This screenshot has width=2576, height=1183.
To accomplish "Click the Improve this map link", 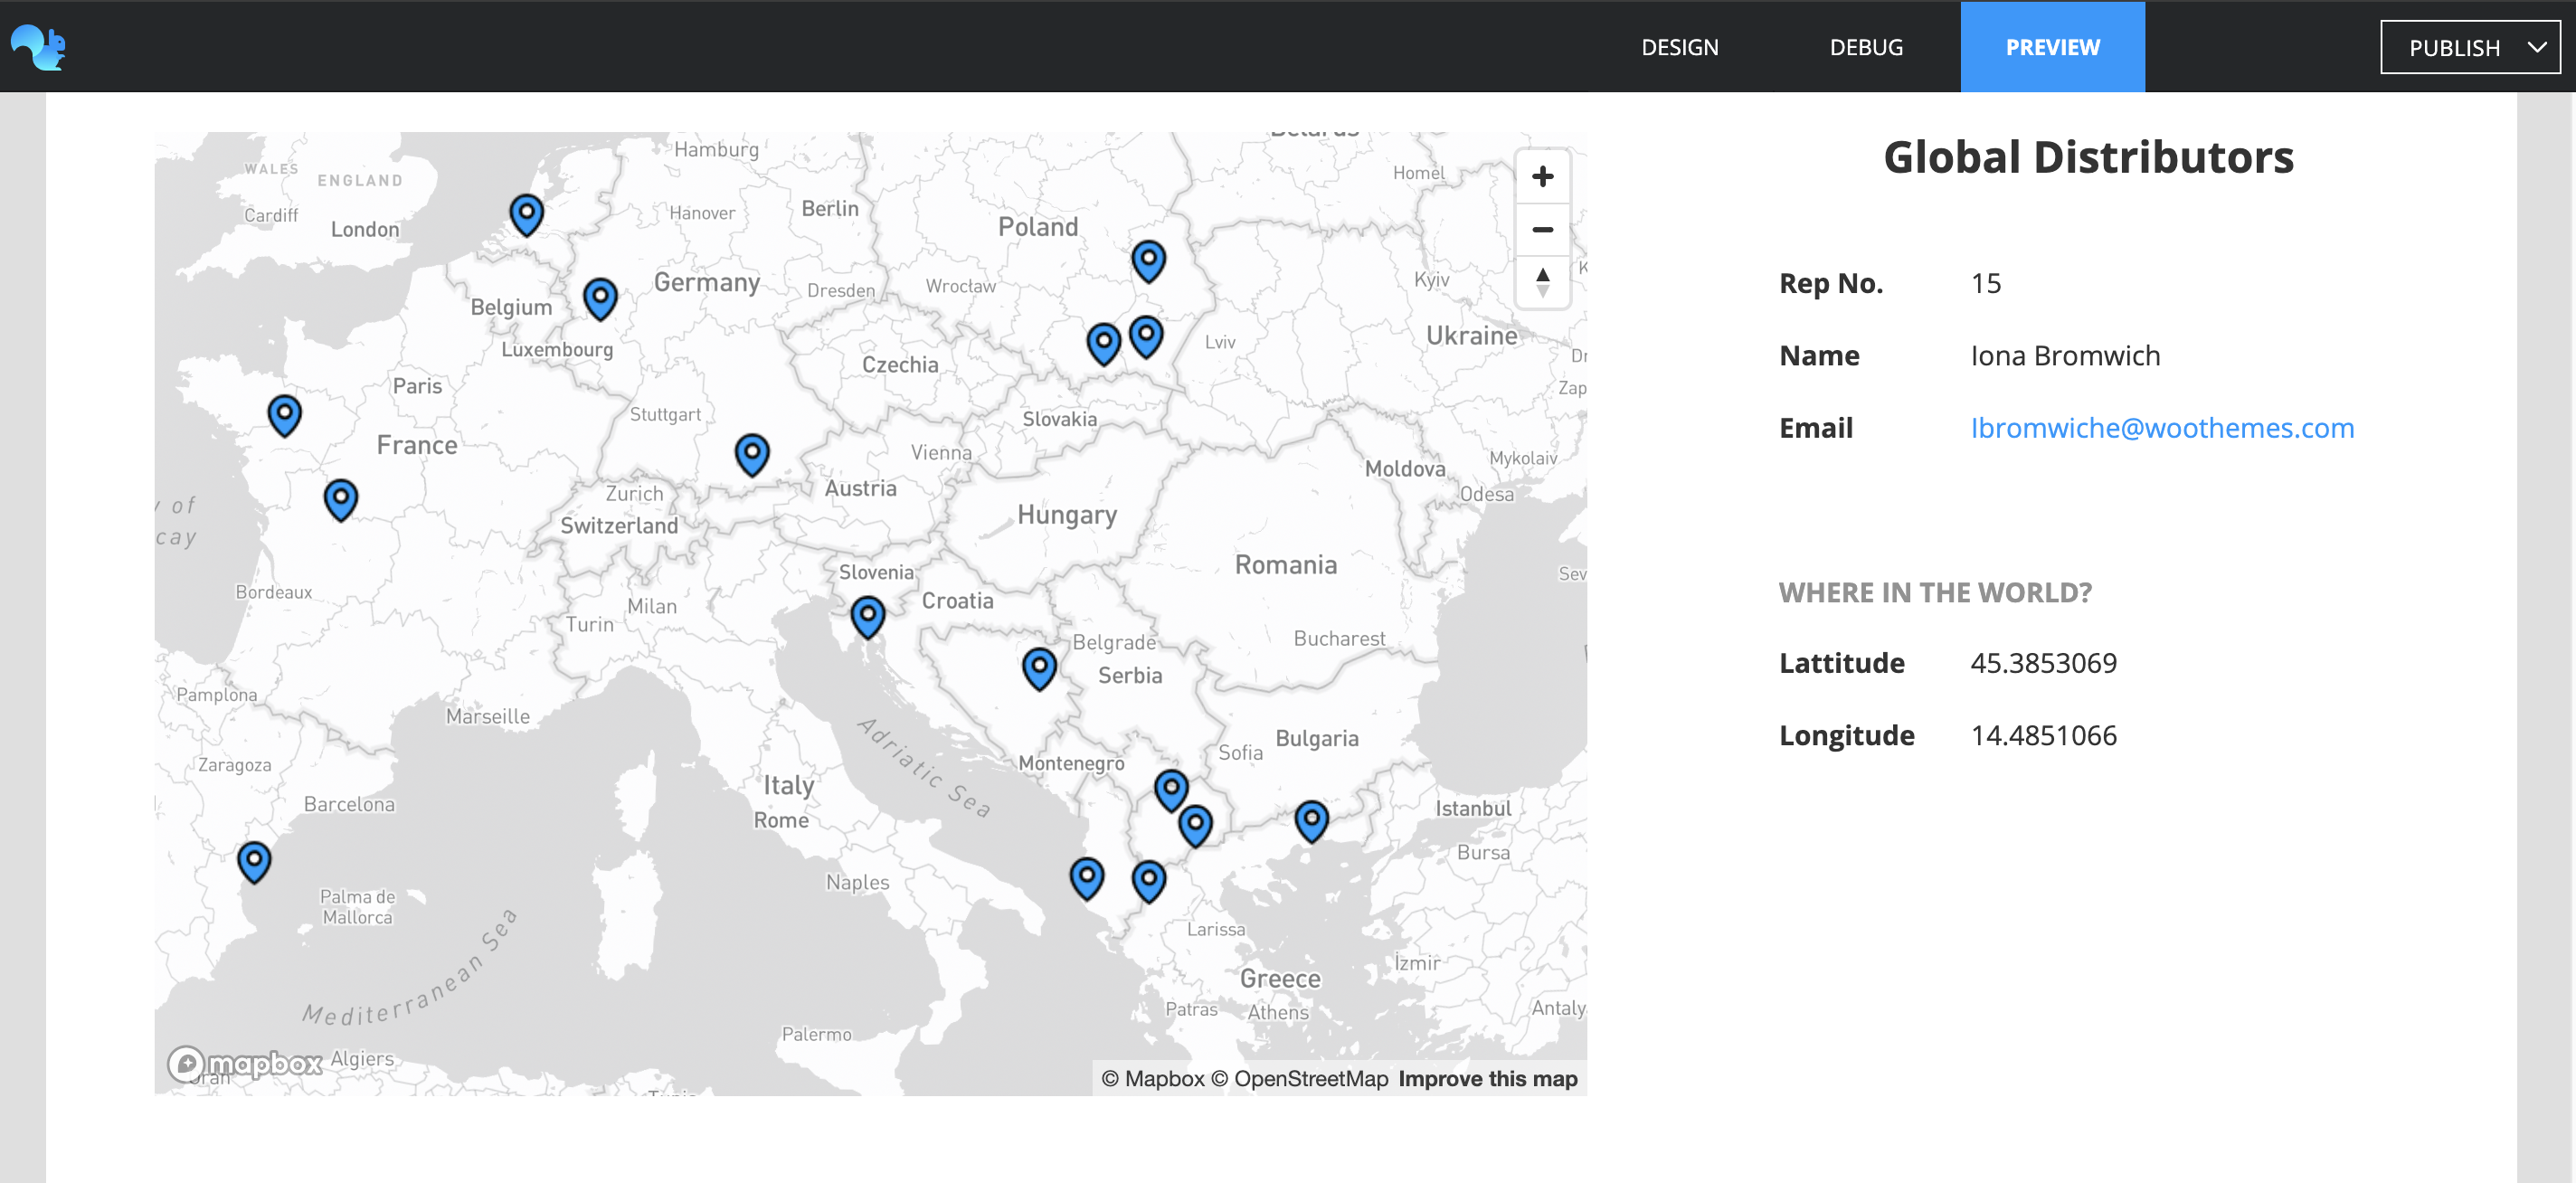I will click(1488, 1078).
